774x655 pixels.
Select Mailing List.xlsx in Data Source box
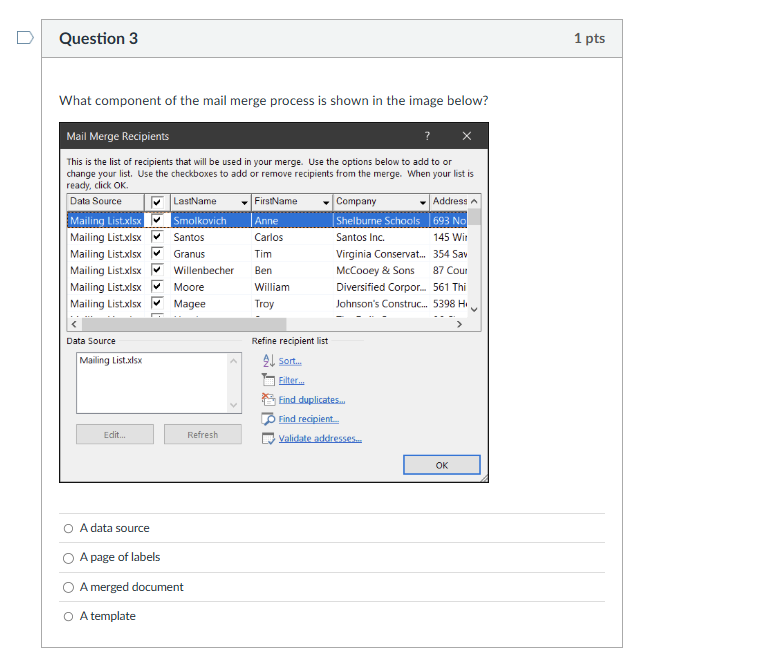coord(111,360)
